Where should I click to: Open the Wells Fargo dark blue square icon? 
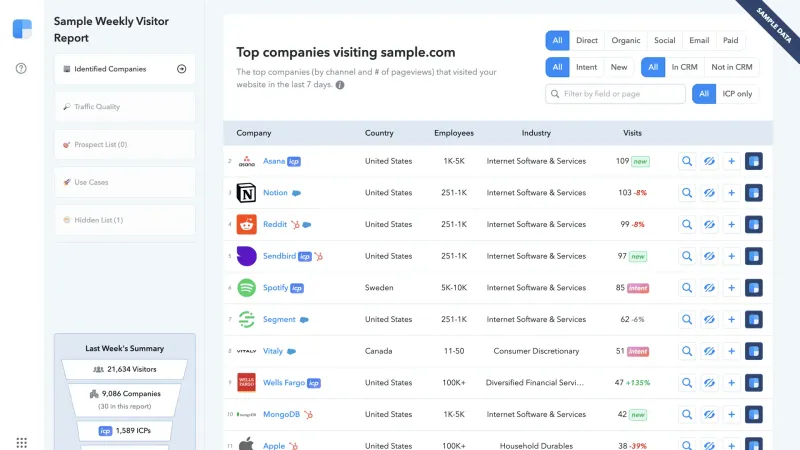tap(754, 383)
